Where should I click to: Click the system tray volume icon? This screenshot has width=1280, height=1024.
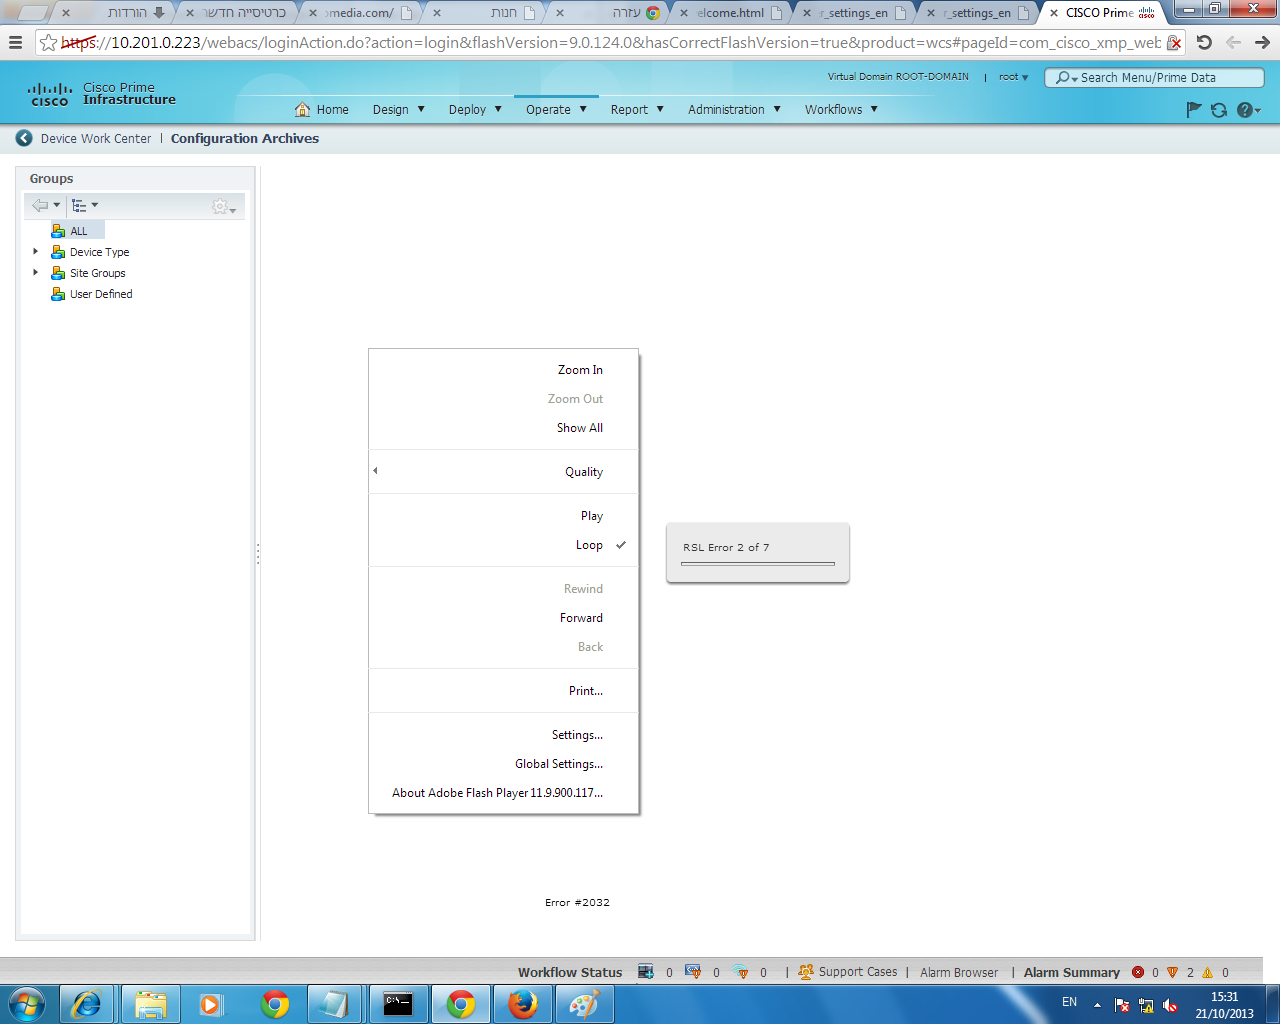point(1170,1005)
